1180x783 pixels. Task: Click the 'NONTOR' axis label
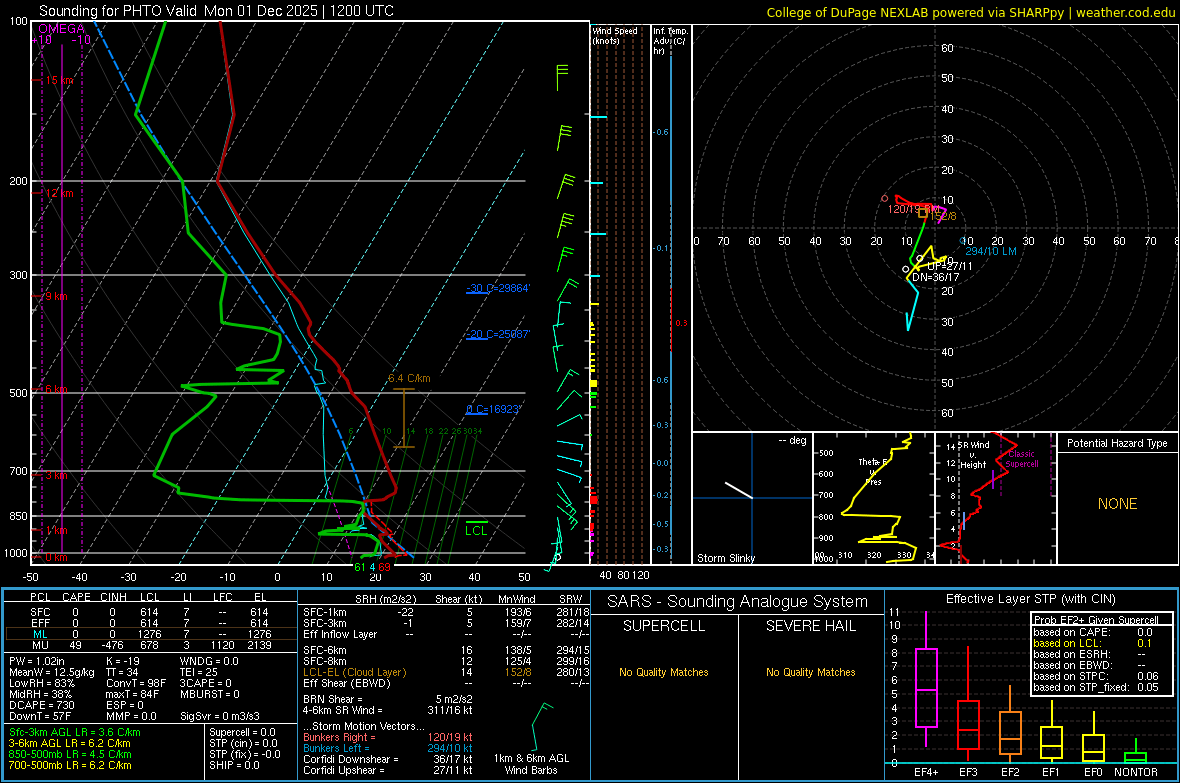point(1136,772)
